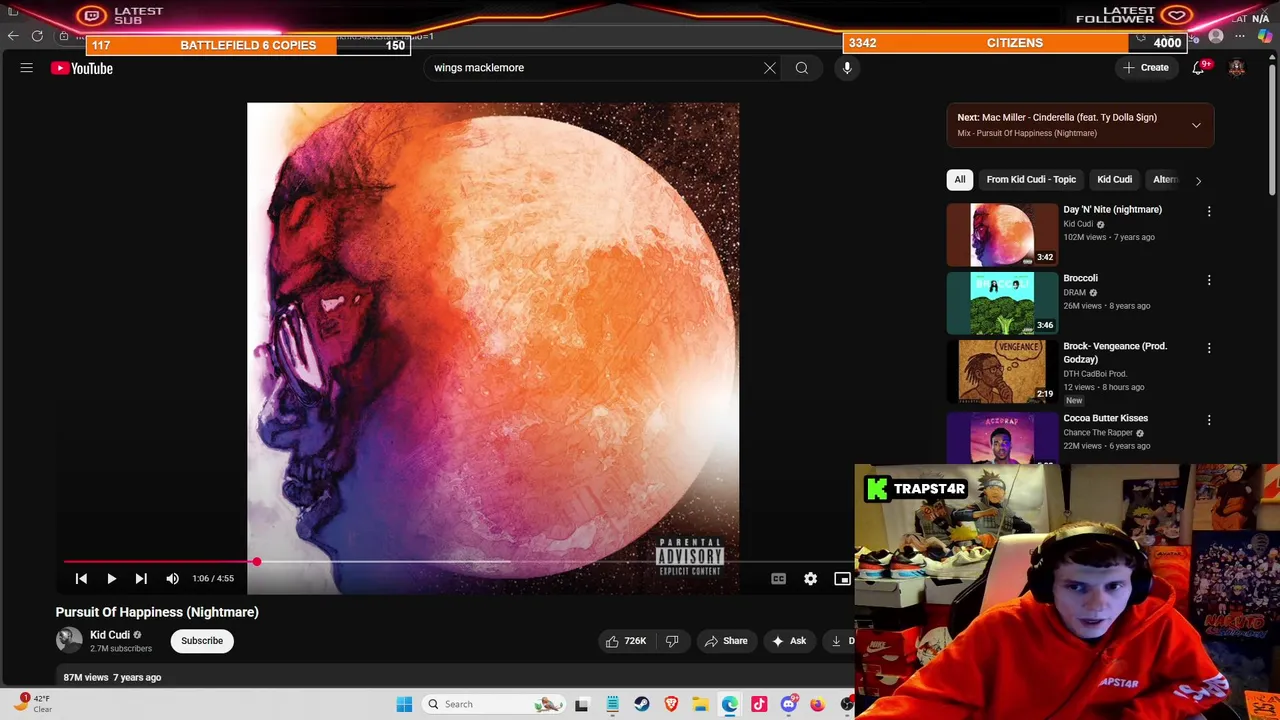Mute the player volume
Screen dimensions: 1280x720
[172, 578]
